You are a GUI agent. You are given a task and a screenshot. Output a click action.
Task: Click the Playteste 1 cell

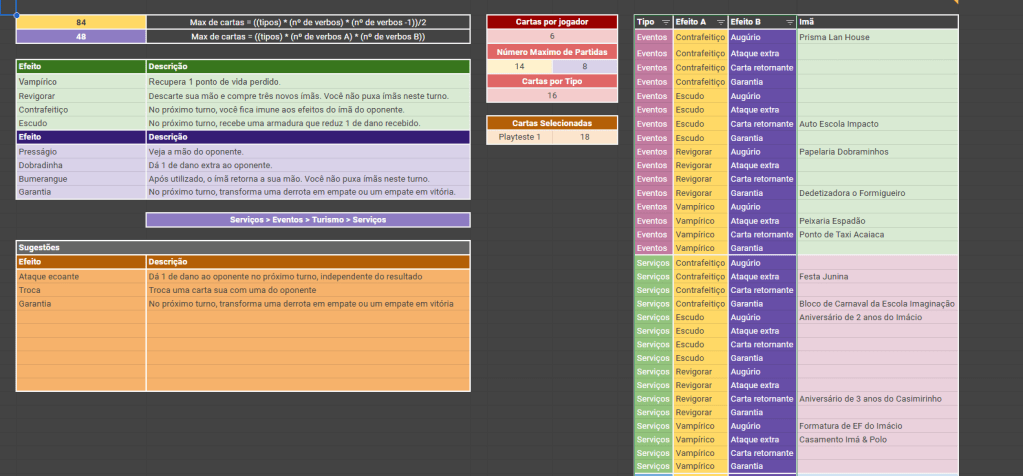[x=519, y=137]
